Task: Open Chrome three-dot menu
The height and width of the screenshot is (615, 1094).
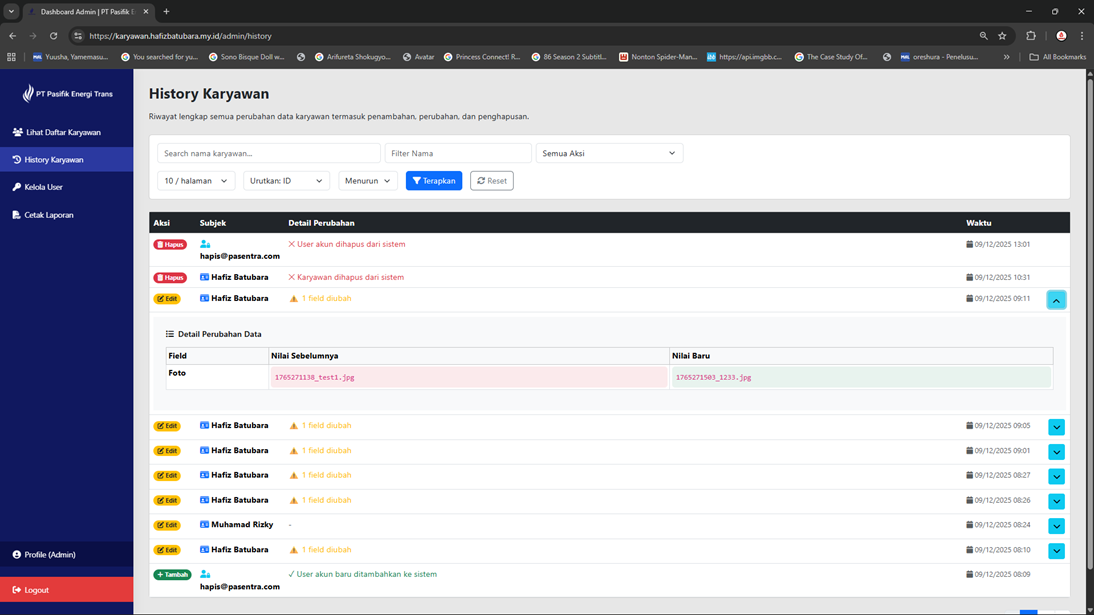Action: (x=1082, y=36)
